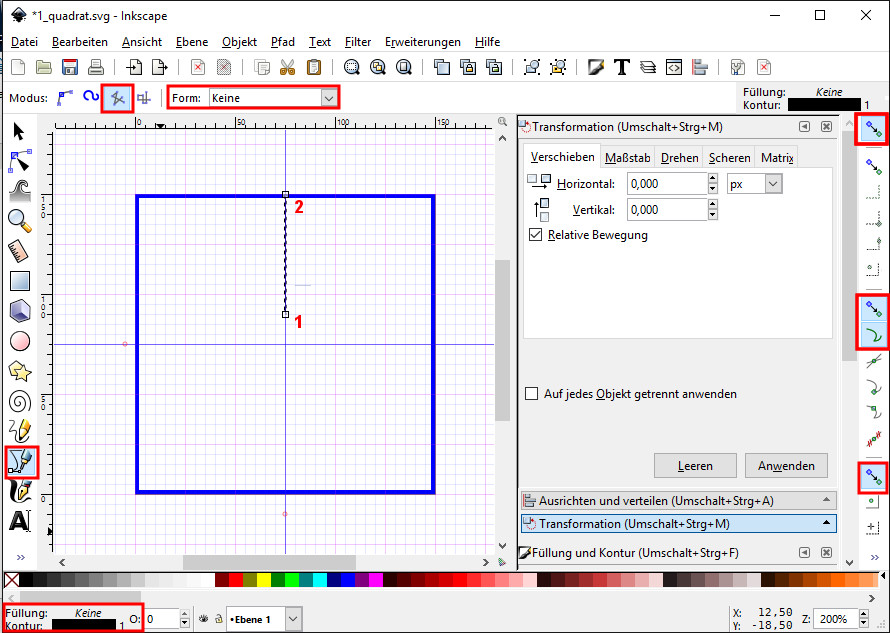Increase zoom percentage stepper
The image size is (890, 633).
tap(864, 614)
